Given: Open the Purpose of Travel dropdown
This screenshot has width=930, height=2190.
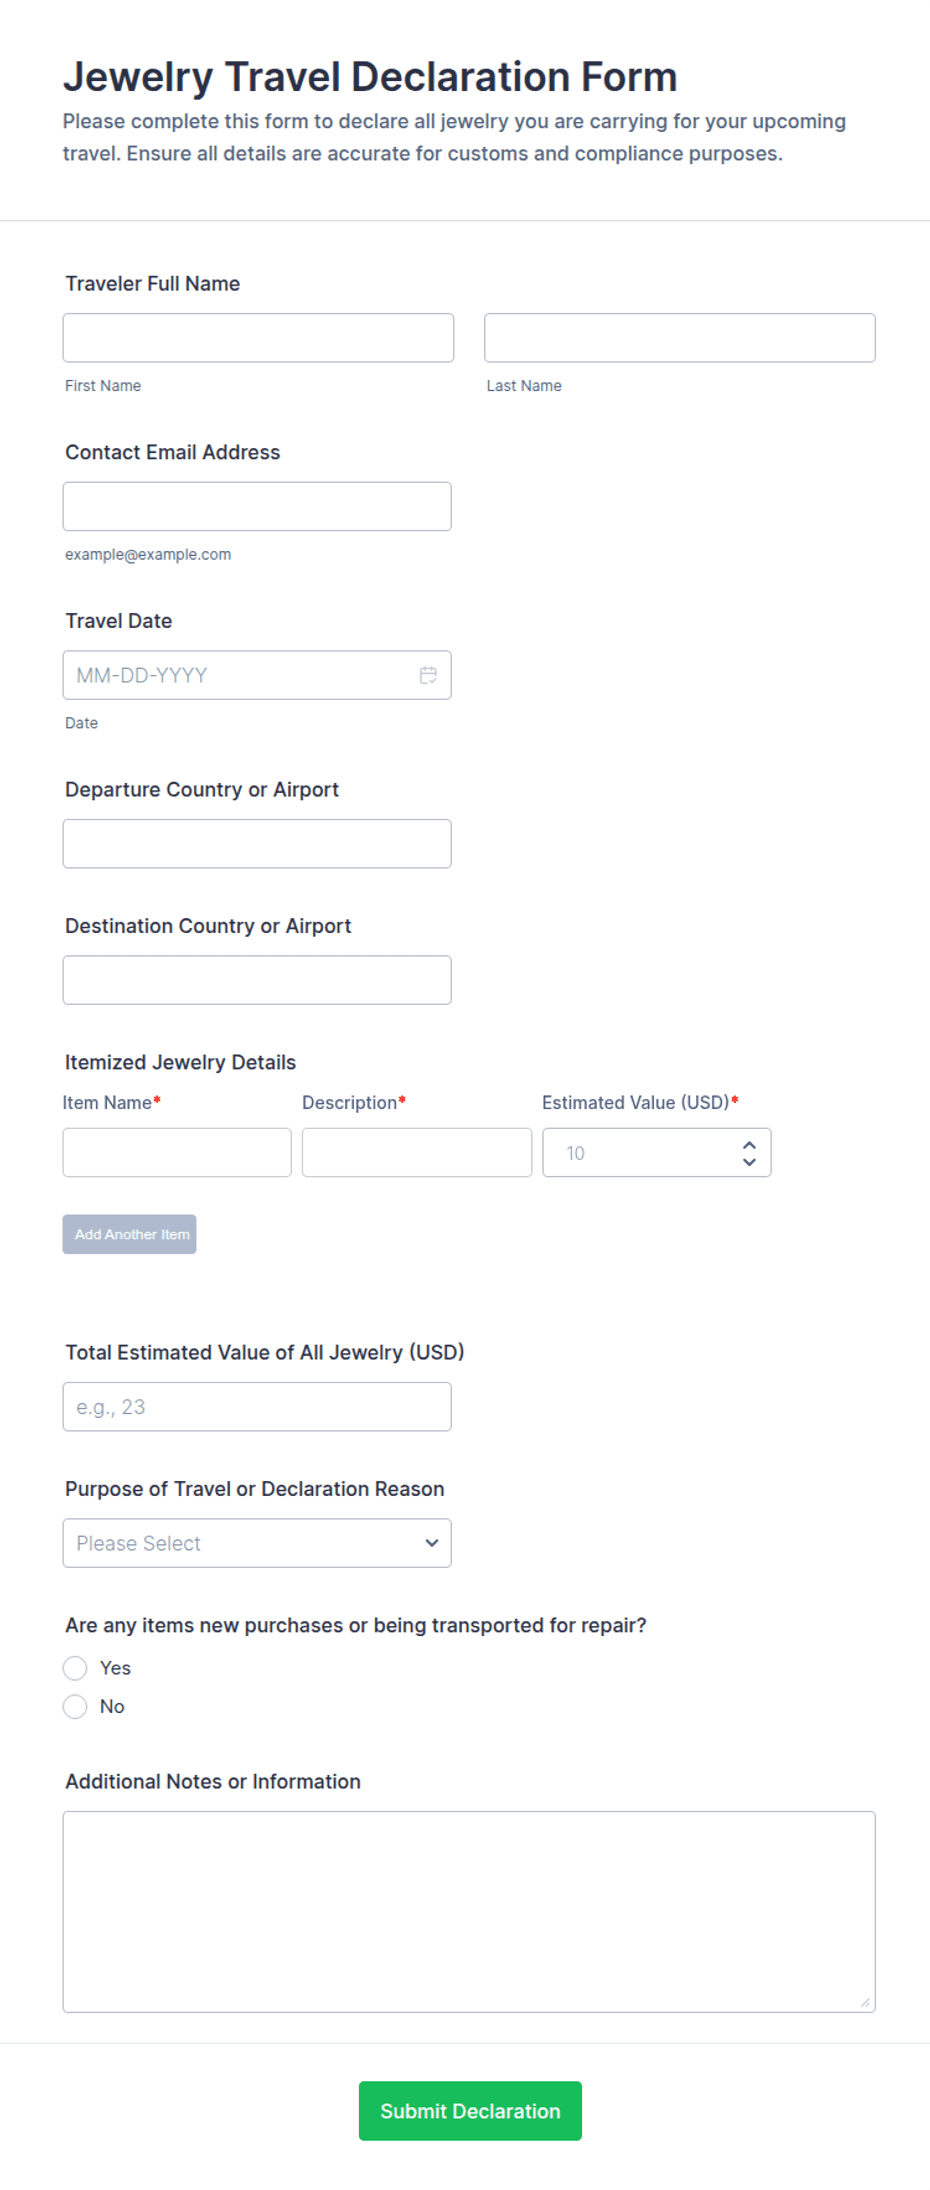Looking at the screenshot, I should click(257, 1543).
